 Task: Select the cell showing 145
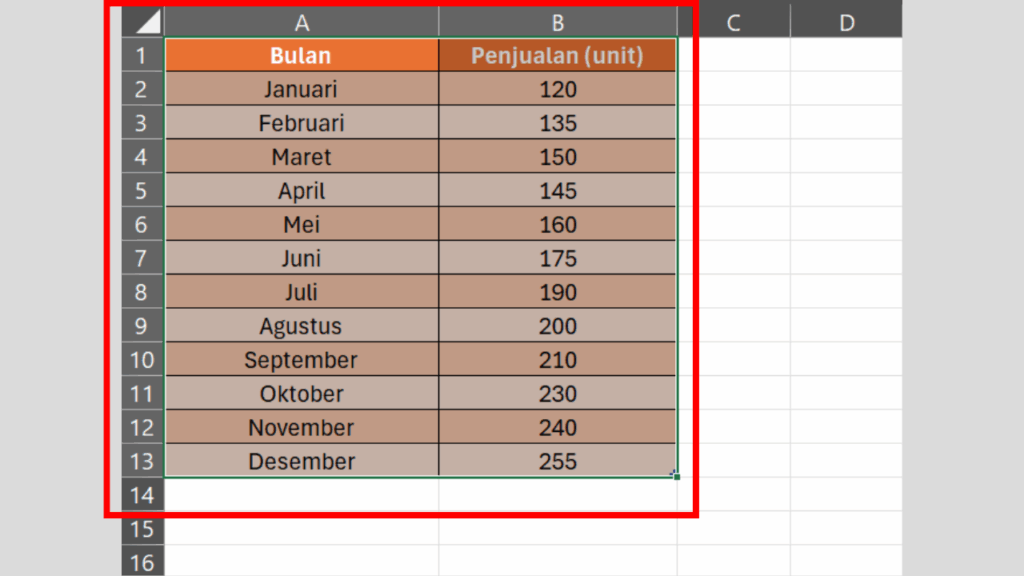pyautogui.click(x=557, y=190)
